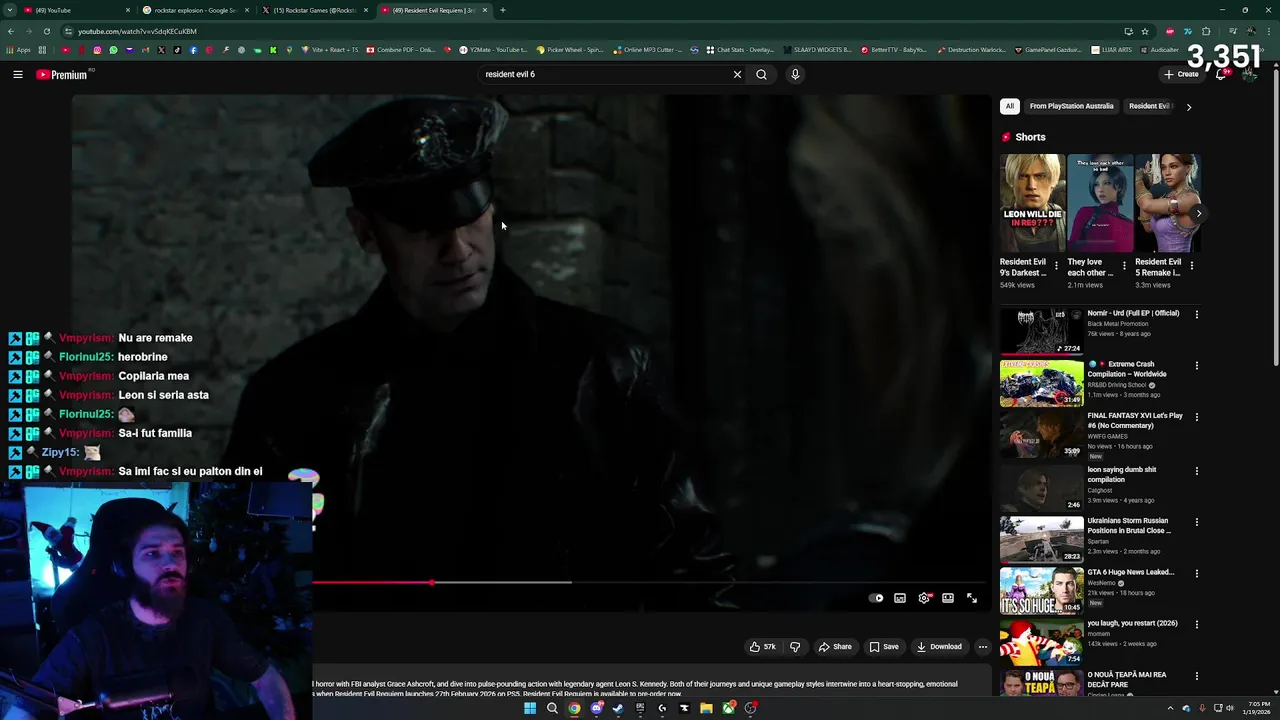Select the Resident Evil filter chip

[x=1149, y=106]
